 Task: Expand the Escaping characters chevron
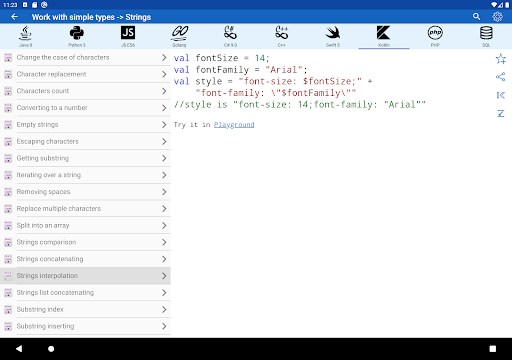click(x=164, y=141)
